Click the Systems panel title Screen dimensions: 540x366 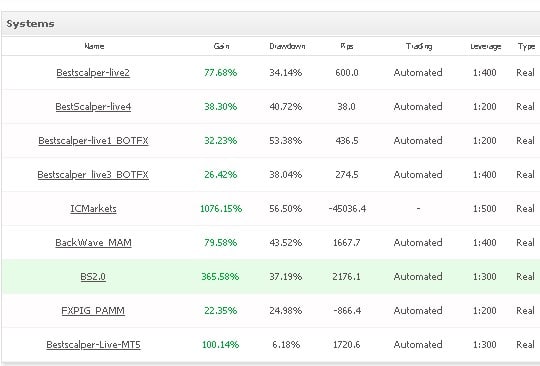click(x=30, y=24)
